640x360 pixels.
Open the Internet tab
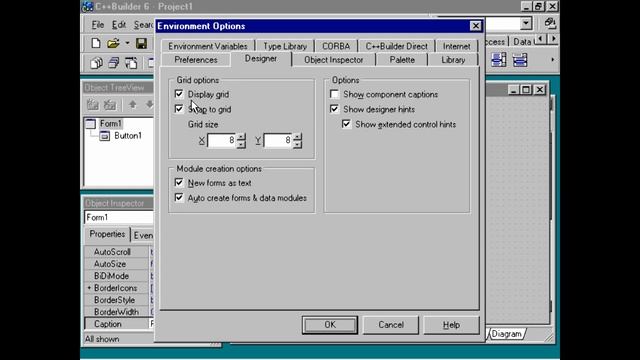pos(457,46)
